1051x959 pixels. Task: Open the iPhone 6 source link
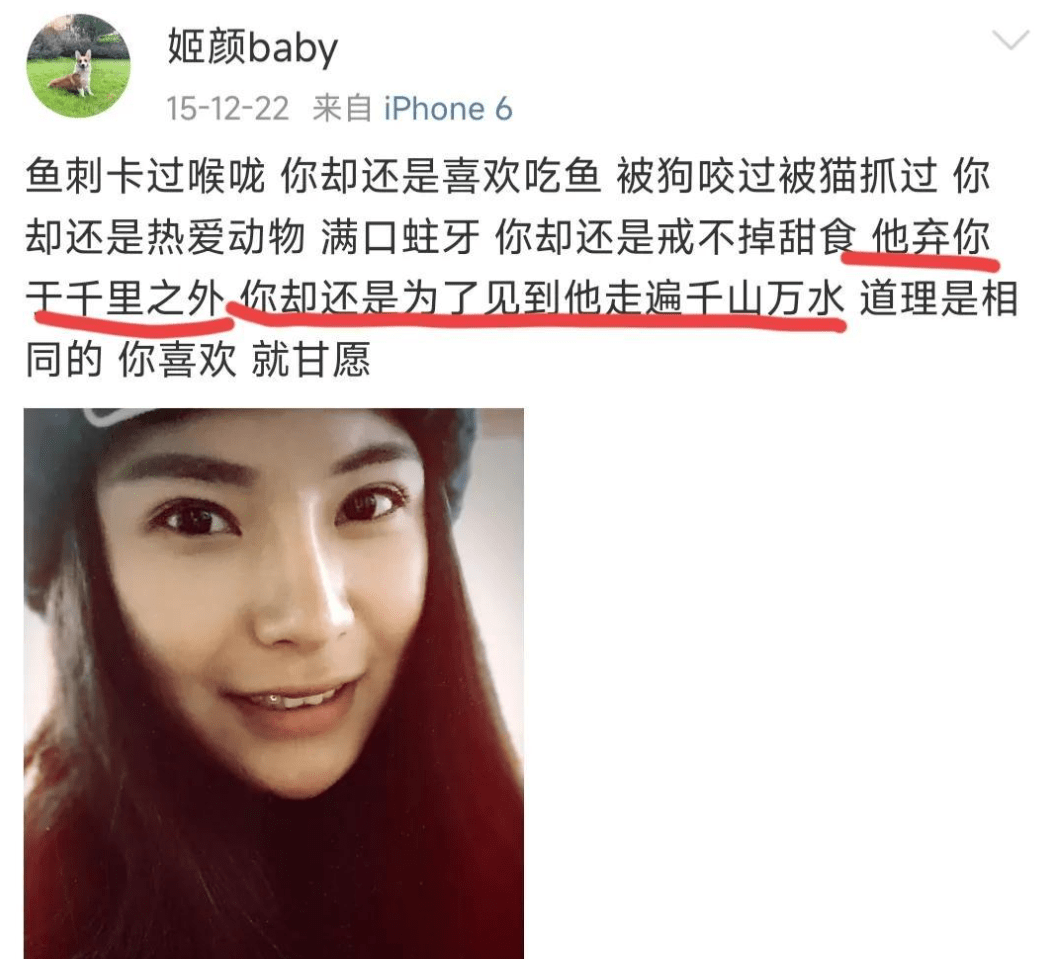(448, 109)
